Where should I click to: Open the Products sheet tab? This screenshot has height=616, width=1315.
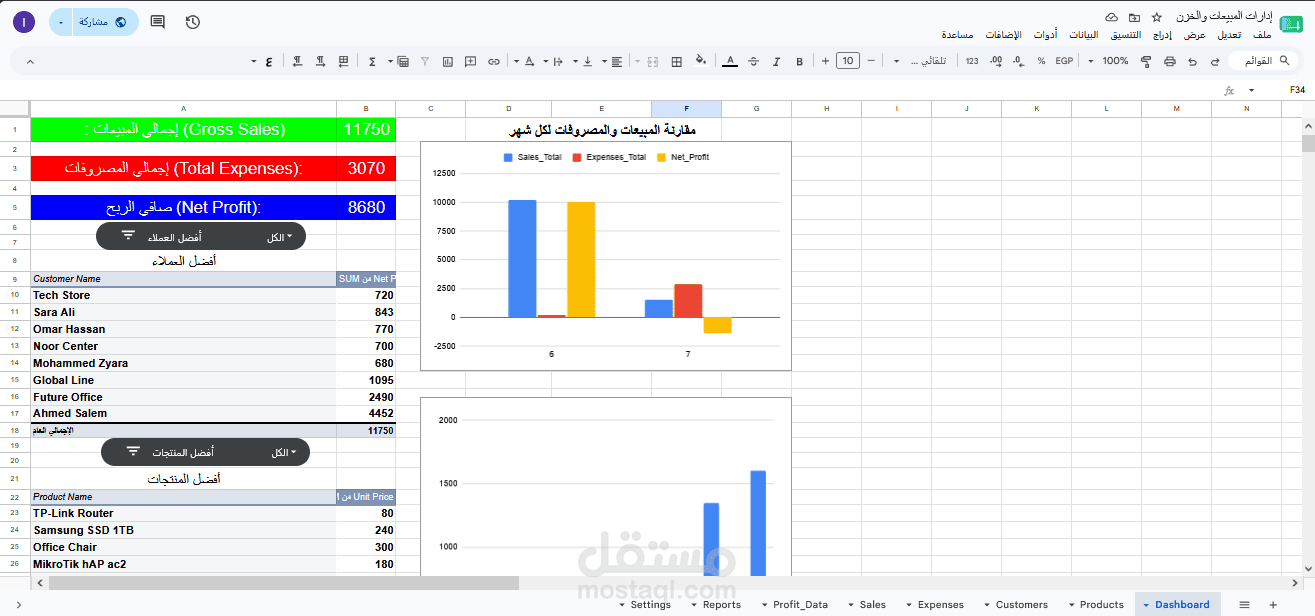coord(1102,605)
